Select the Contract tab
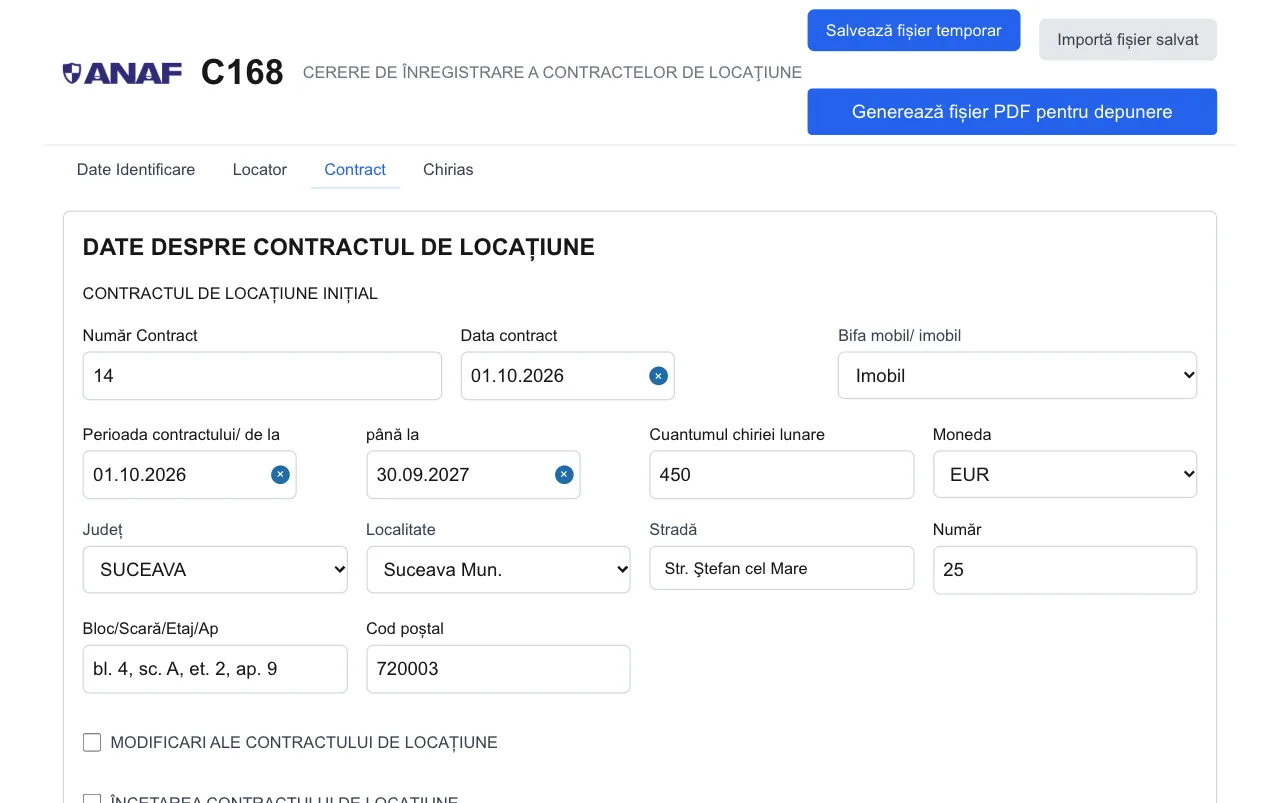The image size is (1280, 803). 355,169
